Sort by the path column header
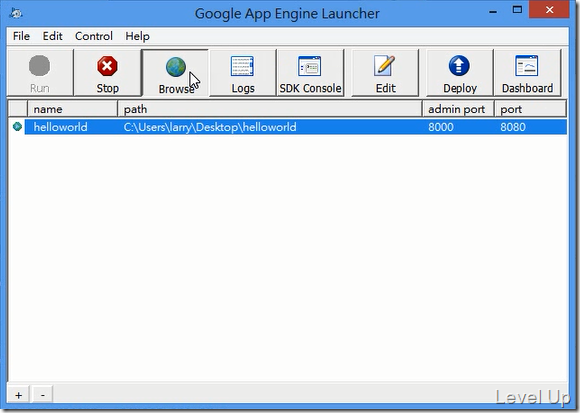 [270, 109]
